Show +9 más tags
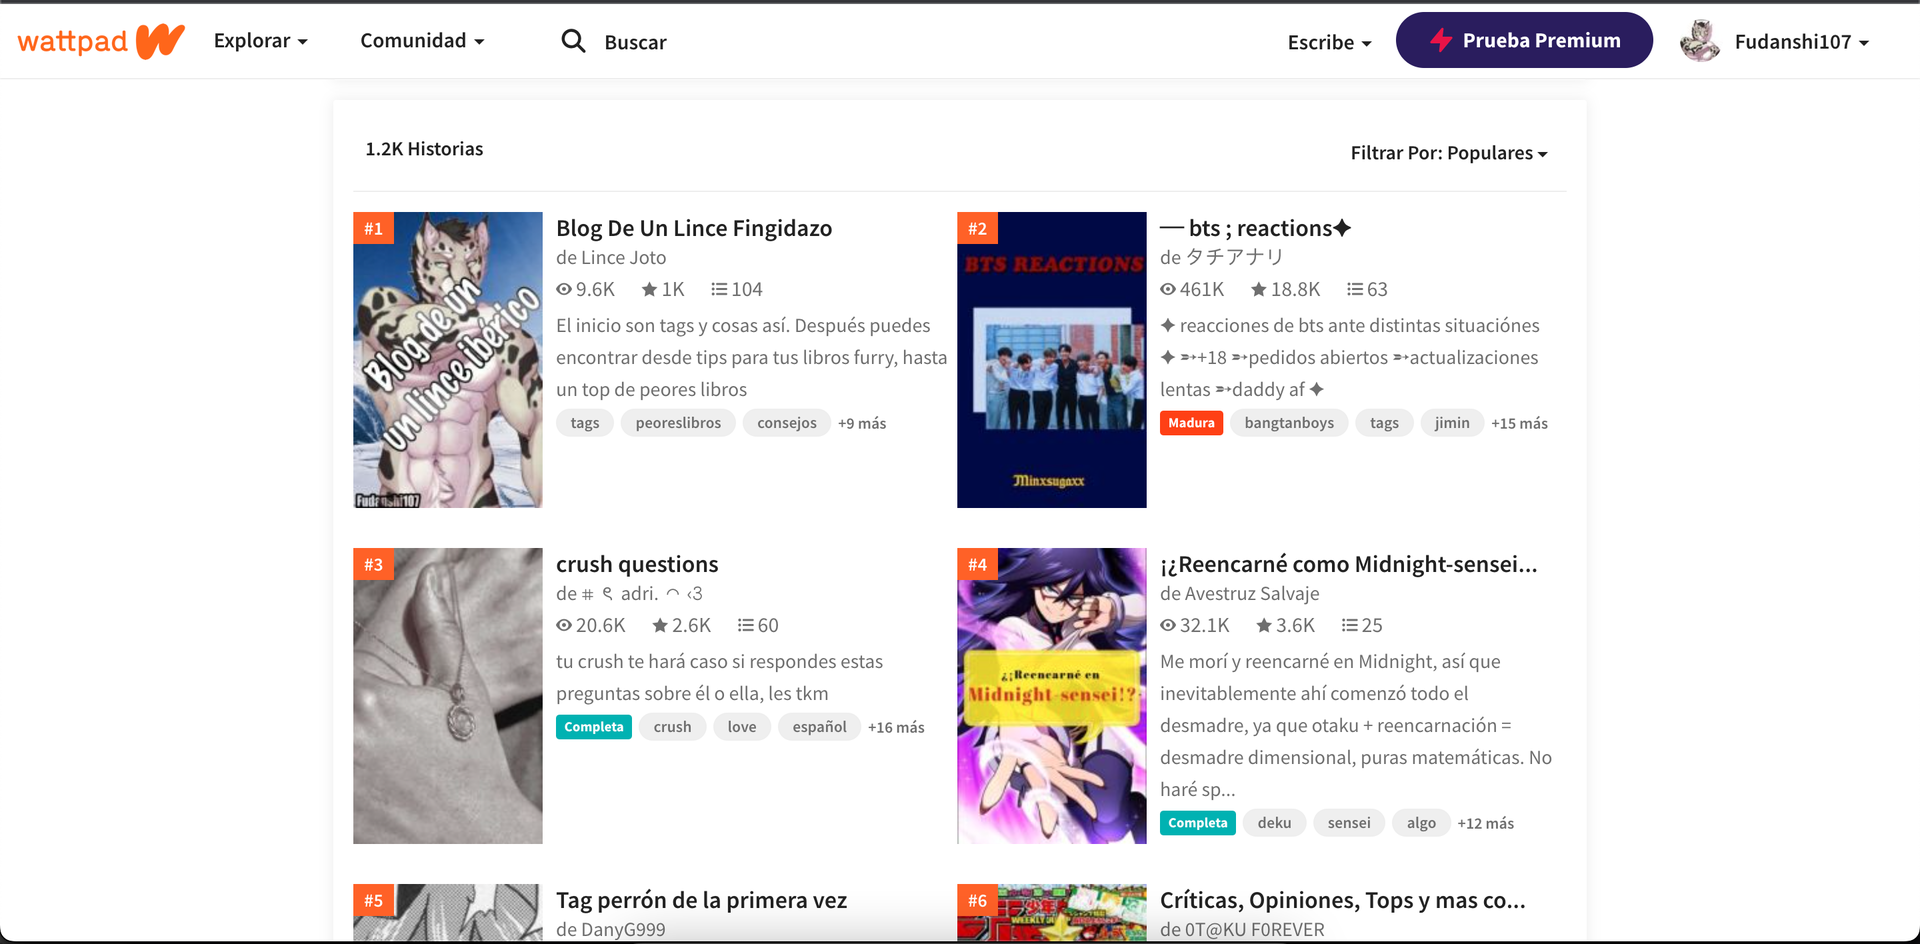 coord(862,423)
